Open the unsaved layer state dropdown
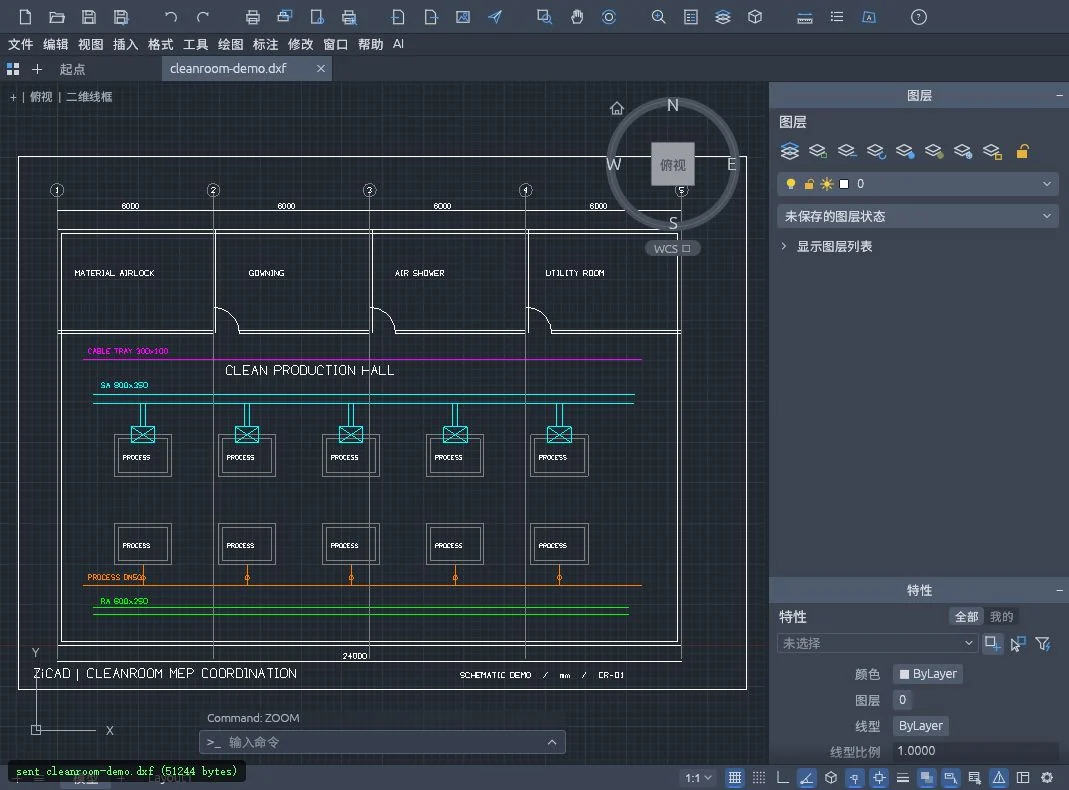Screen dimensions: 1069x790 (x=918, y=217)
